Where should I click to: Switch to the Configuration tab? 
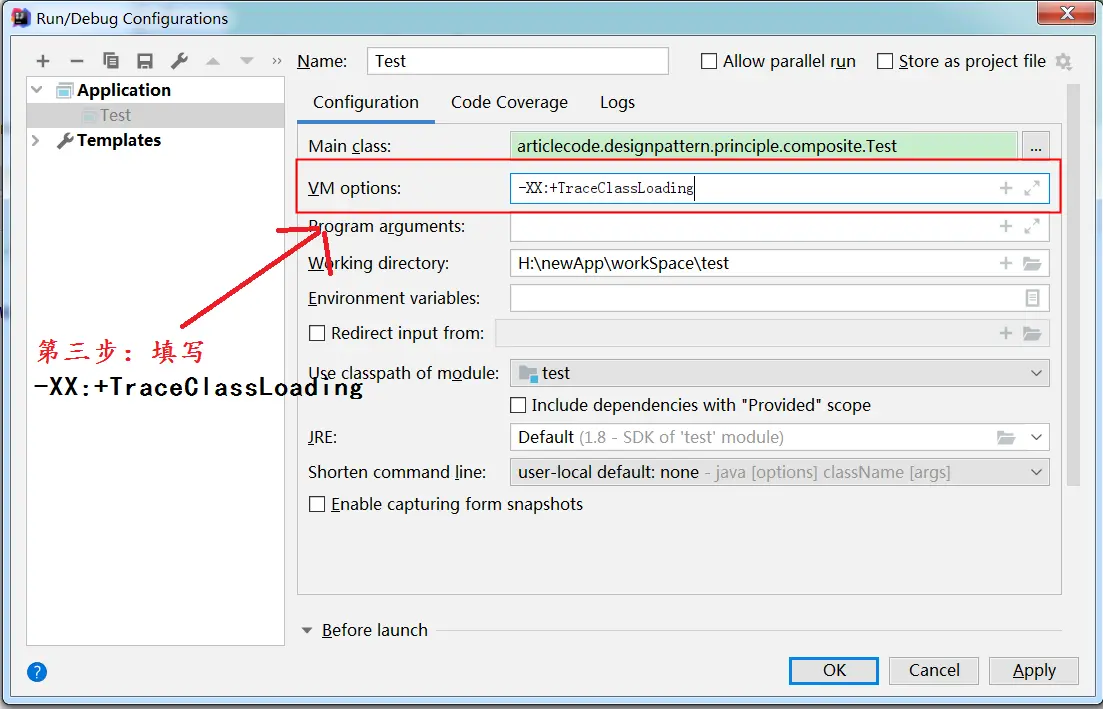(366, 103)
